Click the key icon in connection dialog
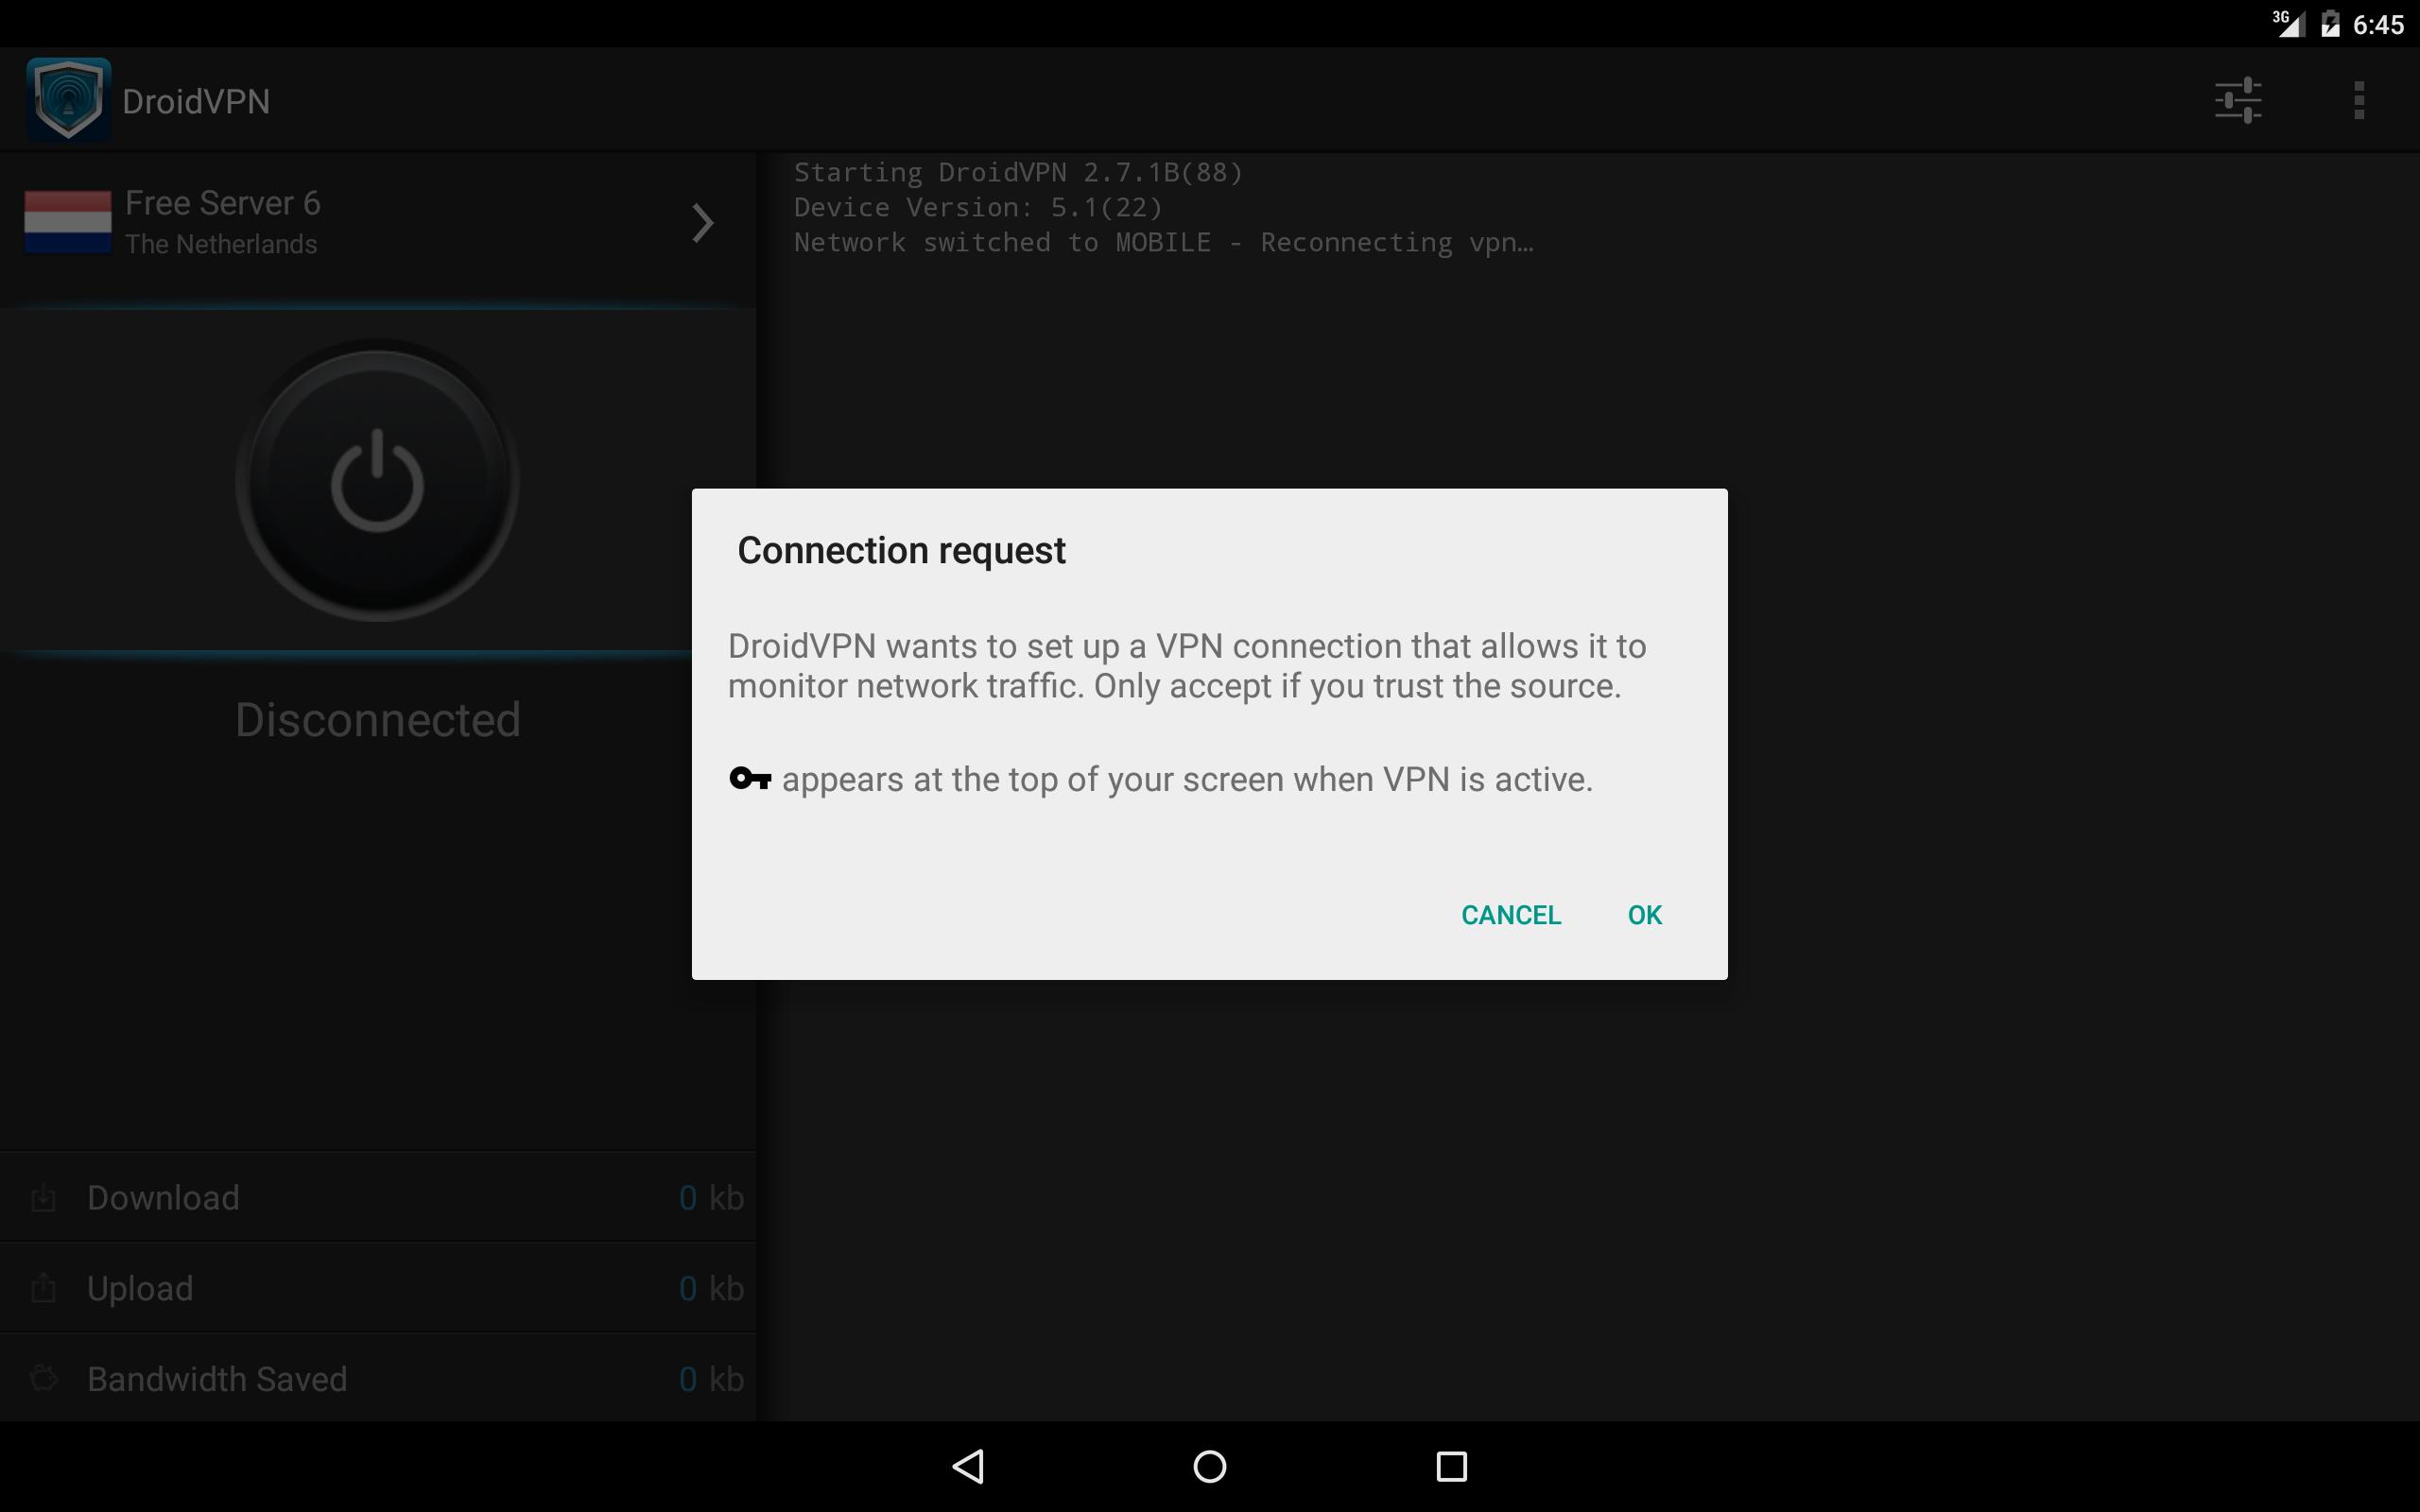Screen dimensions: 2420x1512 [750, 779]
